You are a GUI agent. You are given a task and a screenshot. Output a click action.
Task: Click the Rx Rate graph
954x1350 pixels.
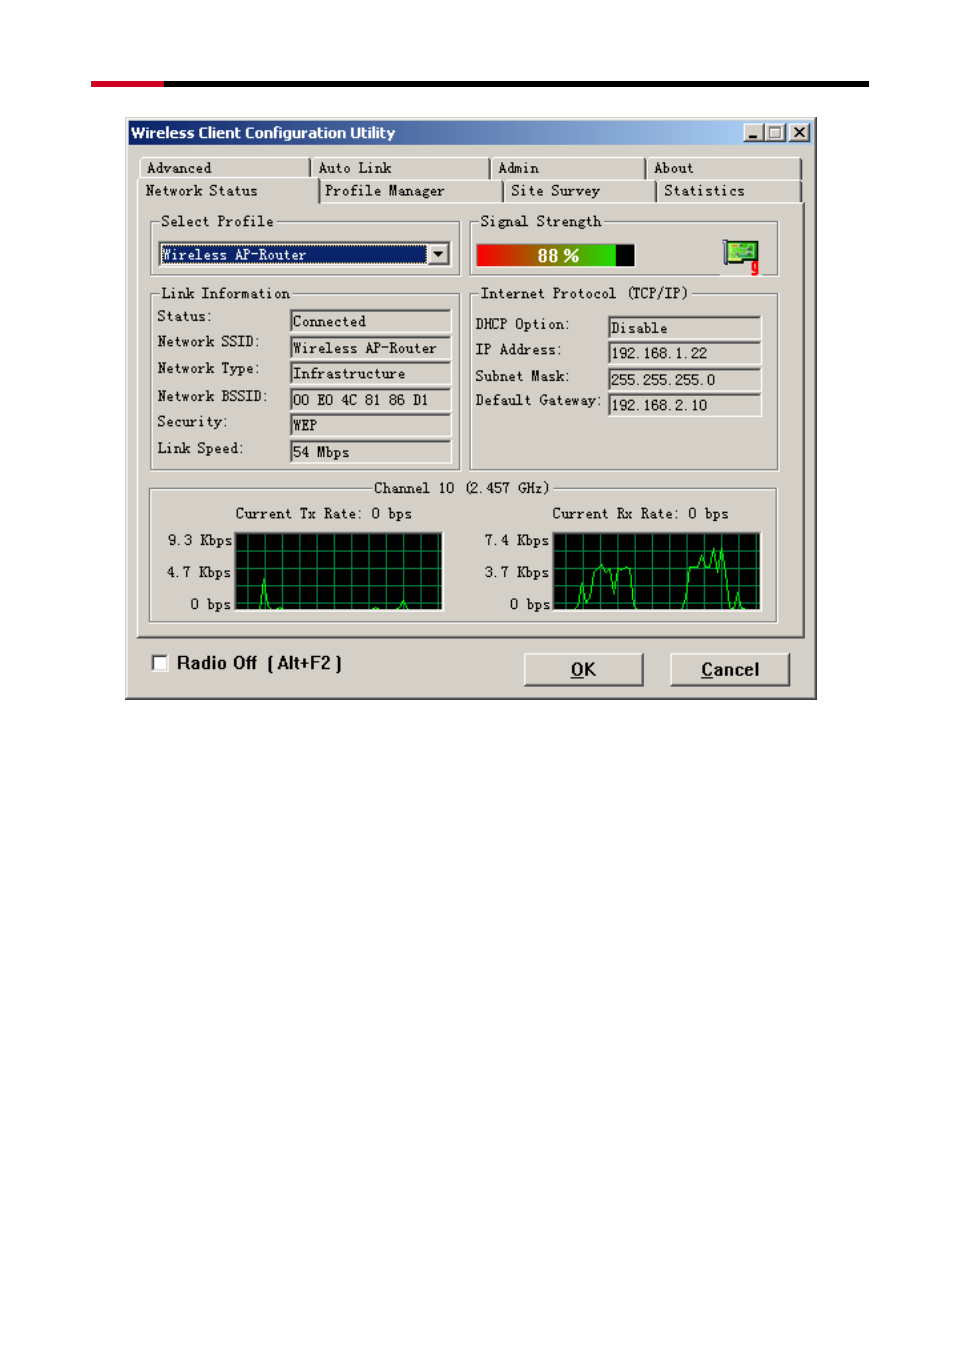click(657, 571)
